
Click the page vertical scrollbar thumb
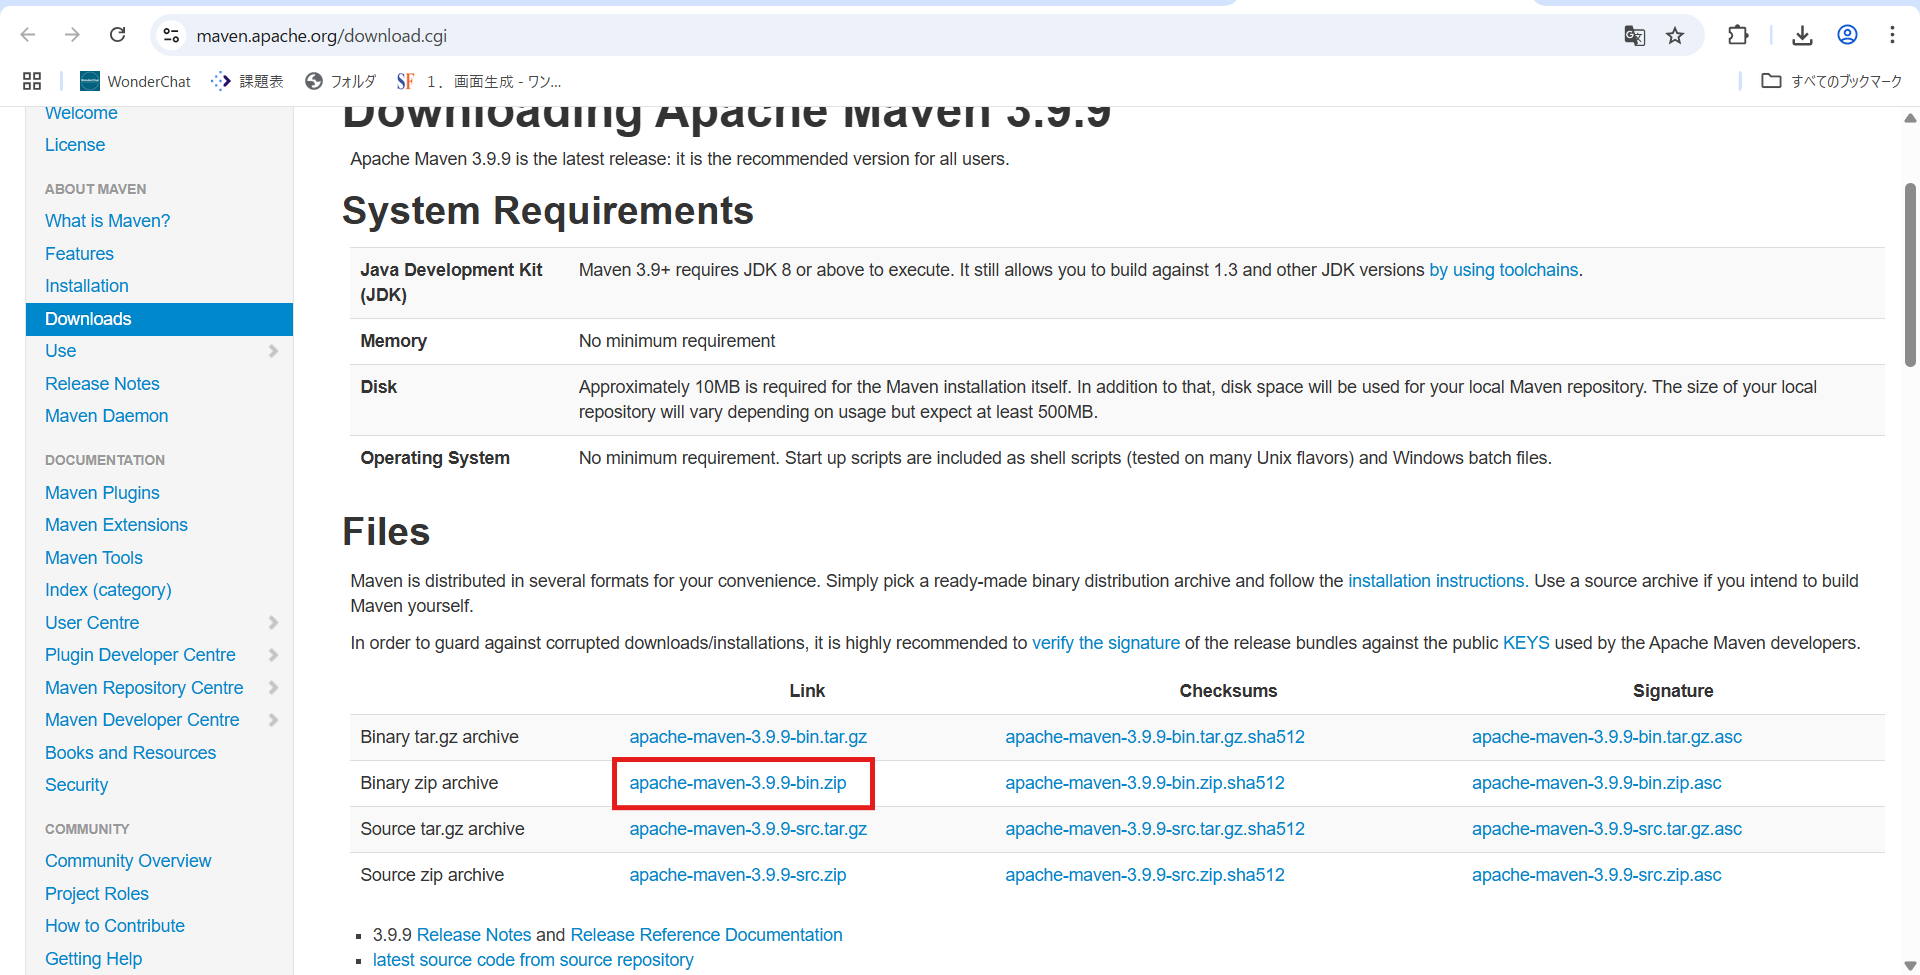(1910, 274)
